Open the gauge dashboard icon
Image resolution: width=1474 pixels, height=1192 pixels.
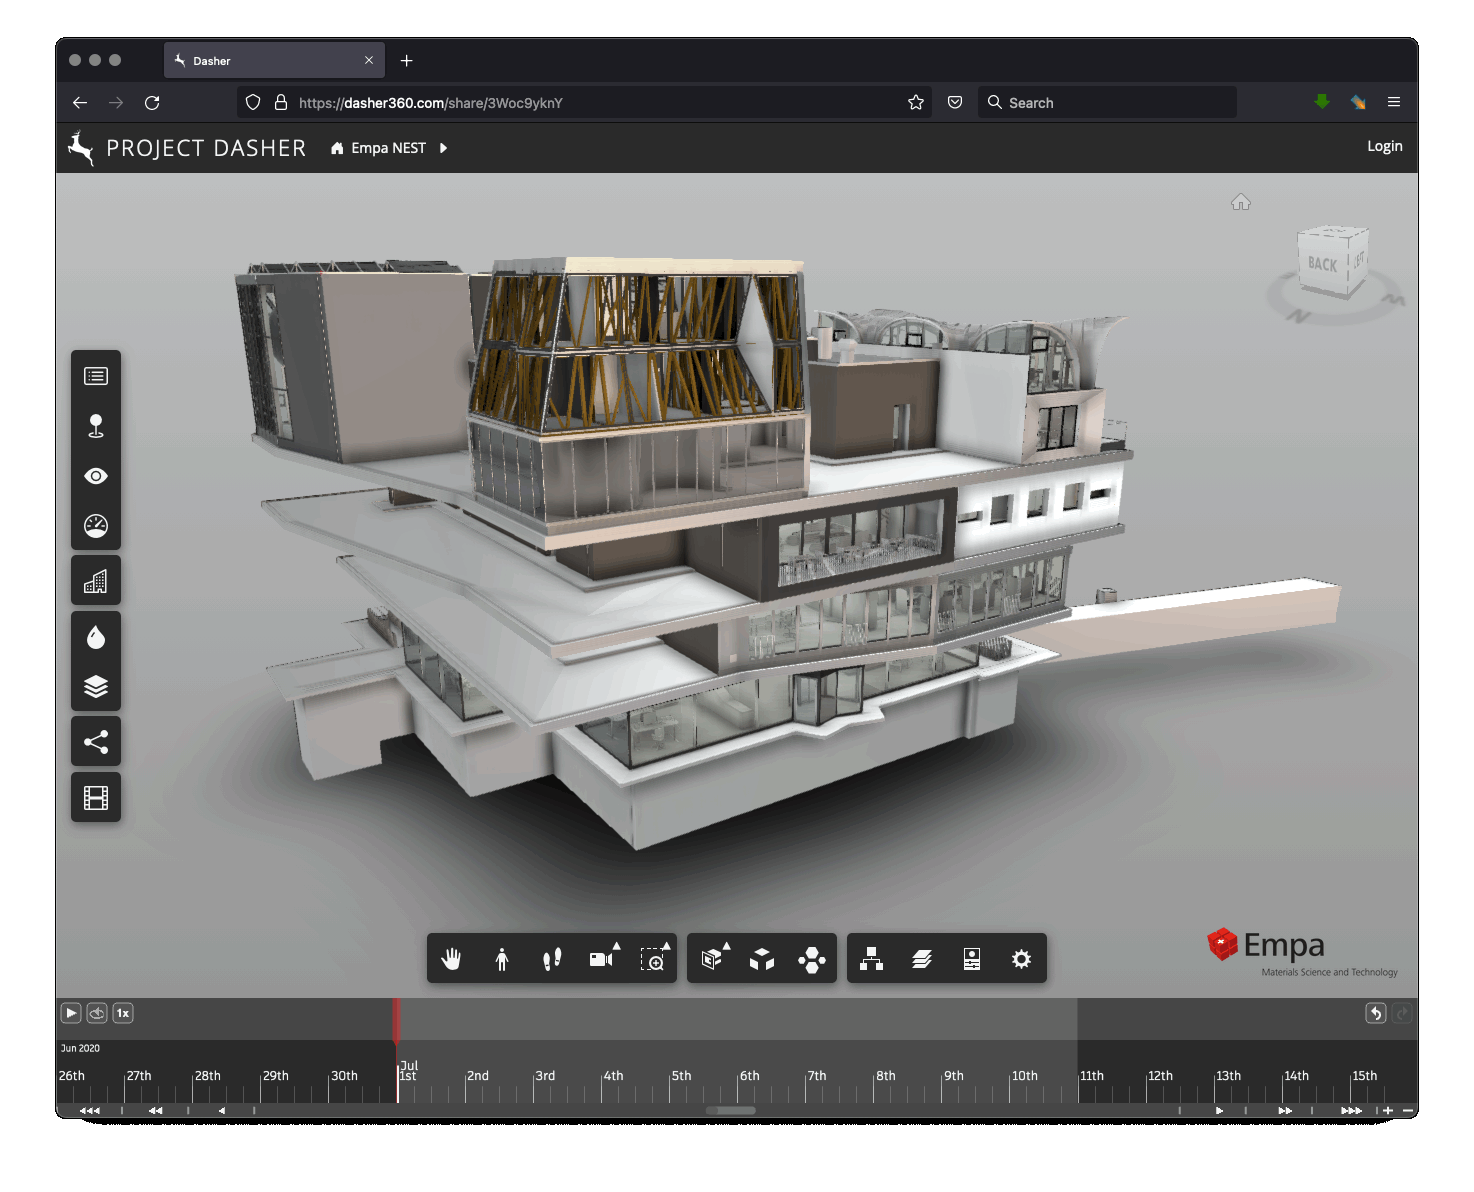96,526
